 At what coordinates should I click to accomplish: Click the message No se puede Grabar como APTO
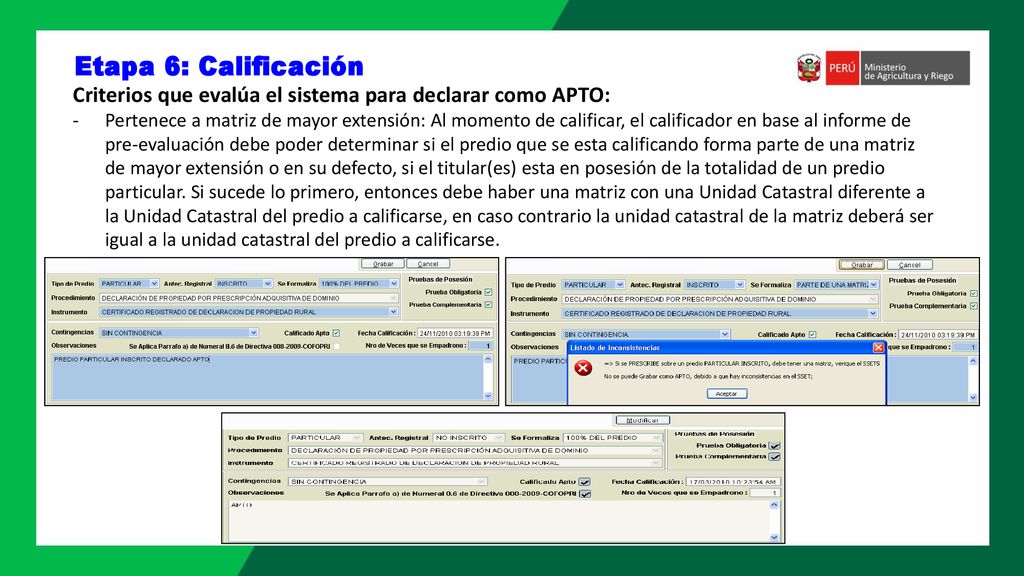[x=708, y=376]
